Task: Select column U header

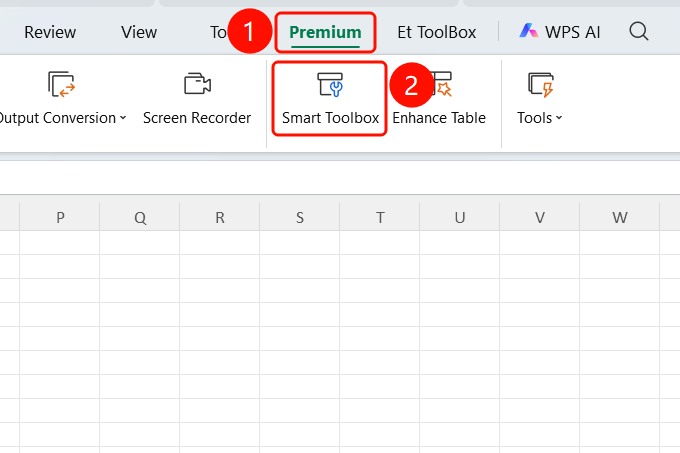Action: pyautogui.click(x=460, y=217)
